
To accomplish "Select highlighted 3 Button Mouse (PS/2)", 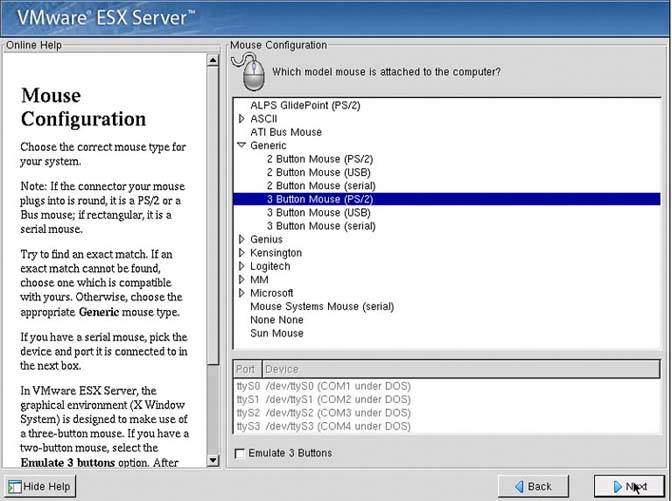I will (447, 199).
